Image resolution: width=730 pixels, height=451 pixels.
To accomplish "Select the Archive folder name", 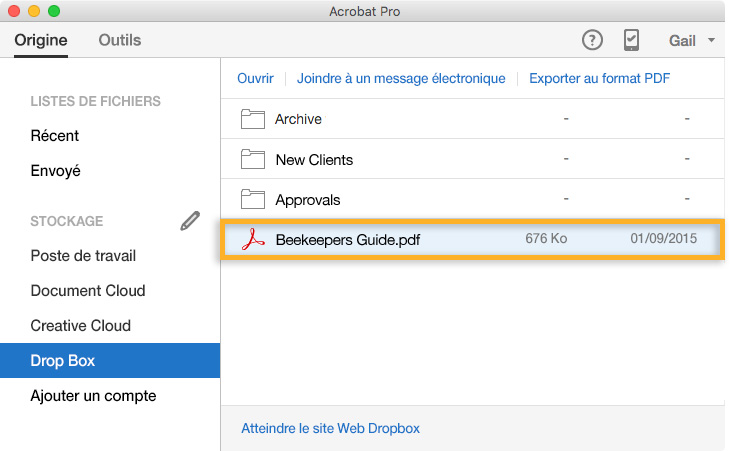I will 298,119.
